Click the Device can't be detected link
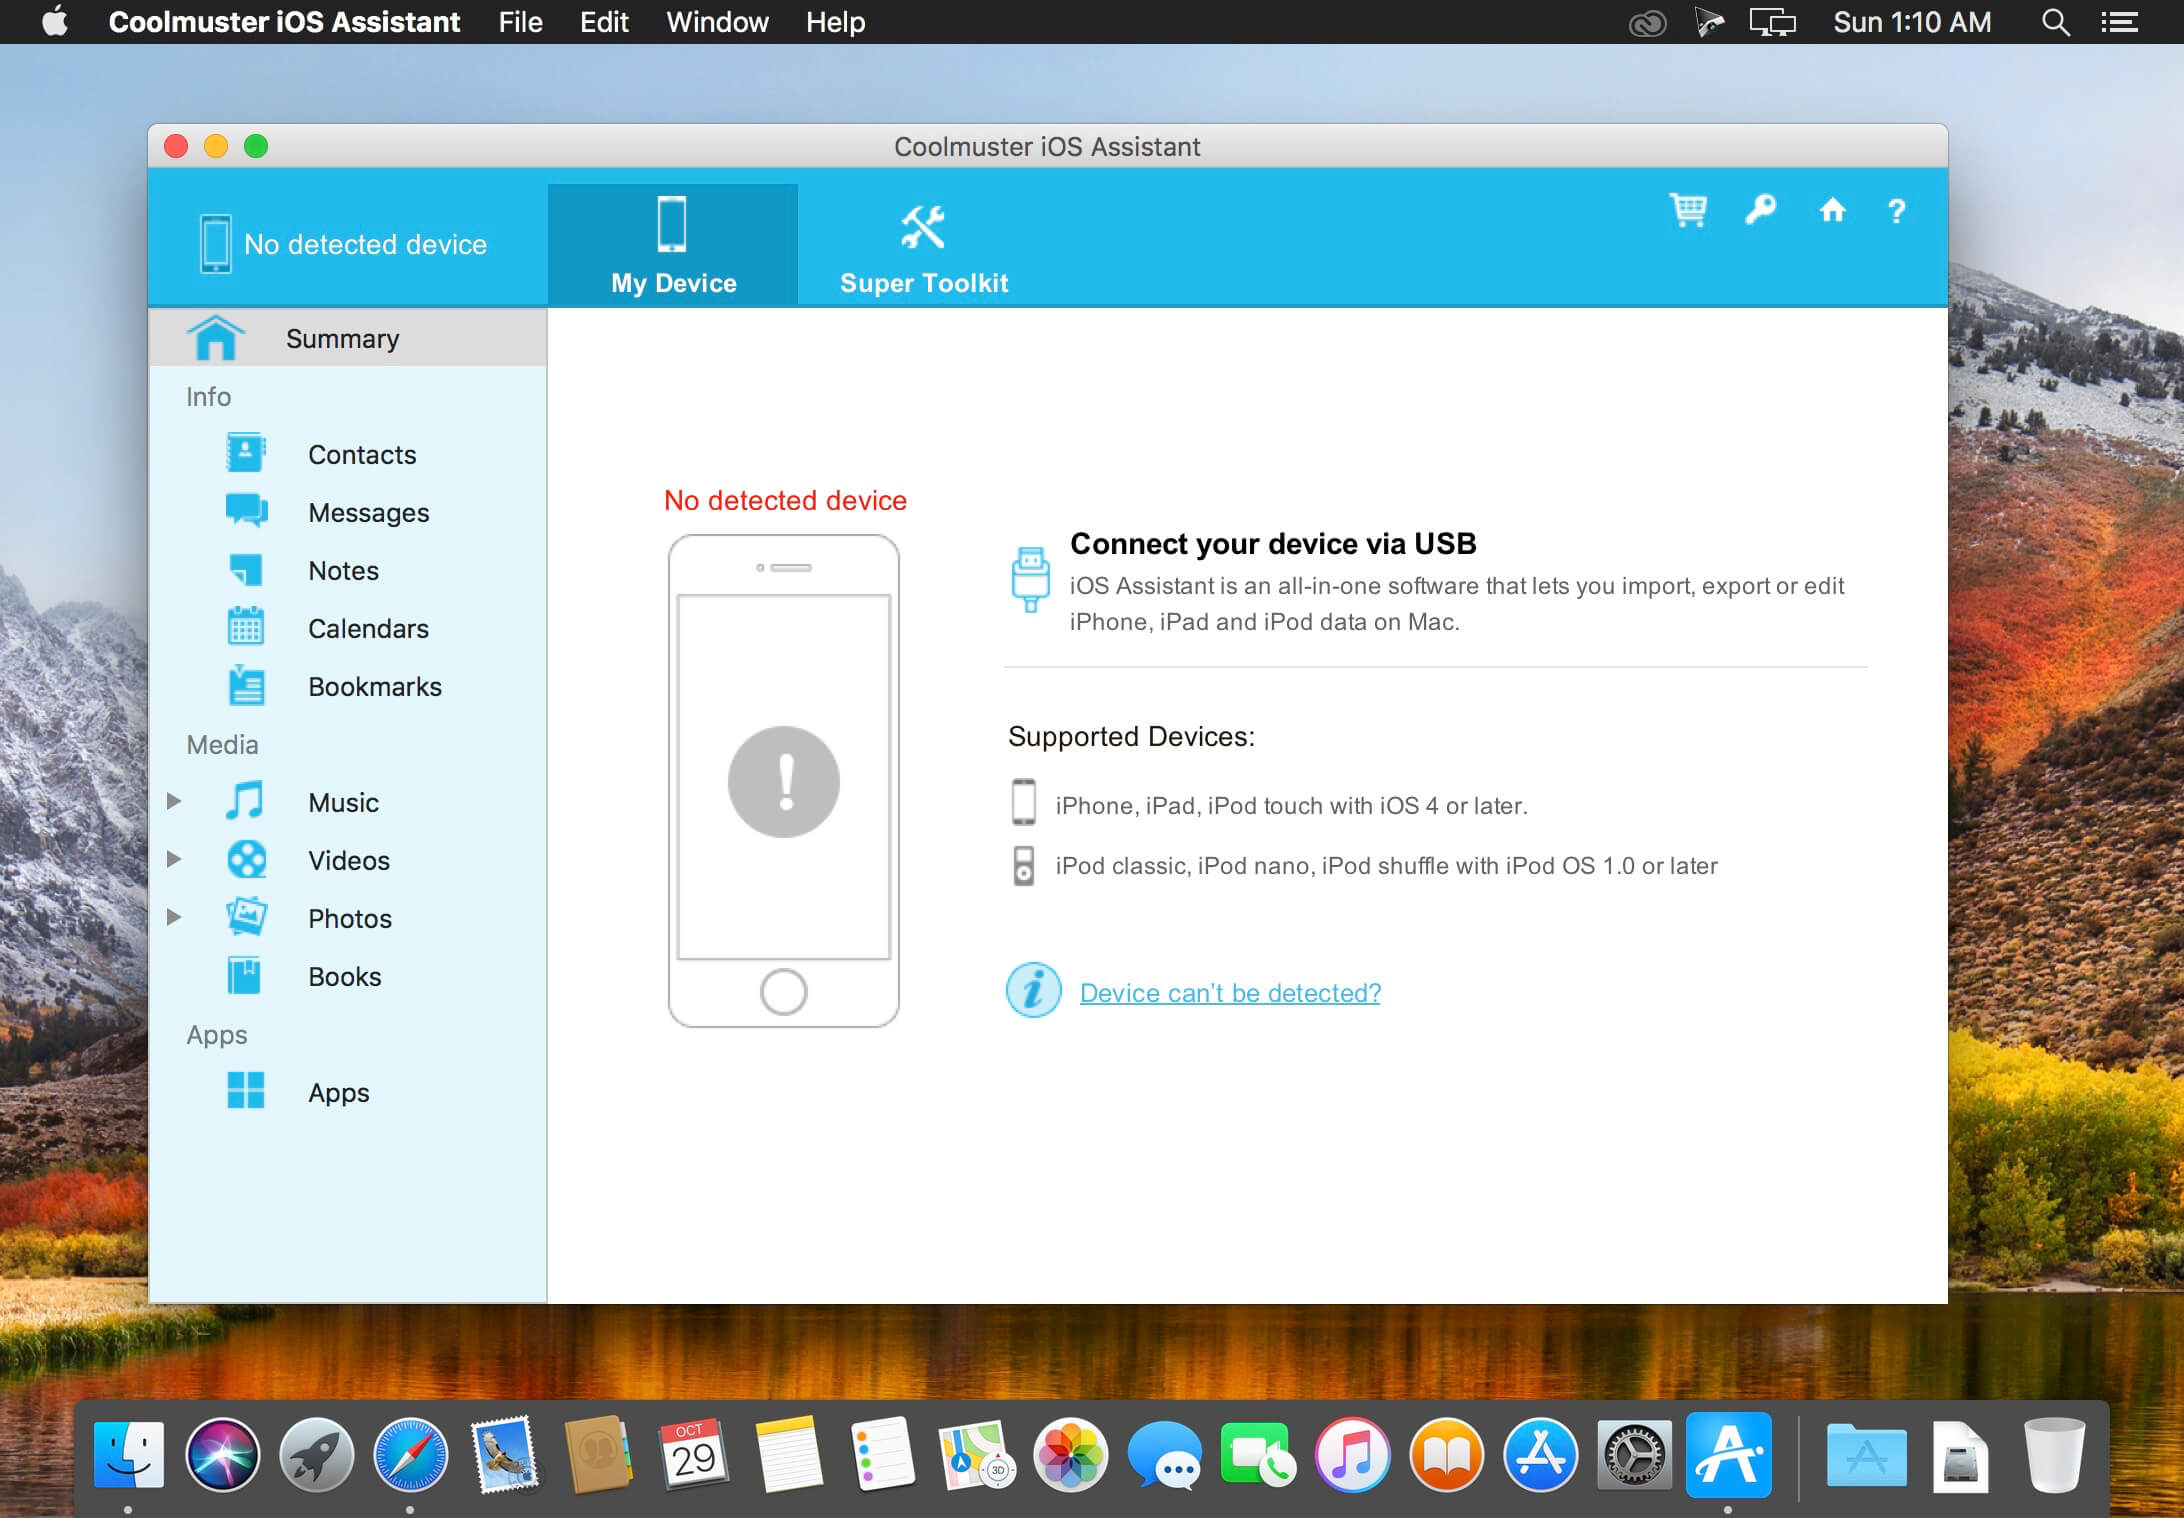 pyautogui.click(x=1230, y=992)
